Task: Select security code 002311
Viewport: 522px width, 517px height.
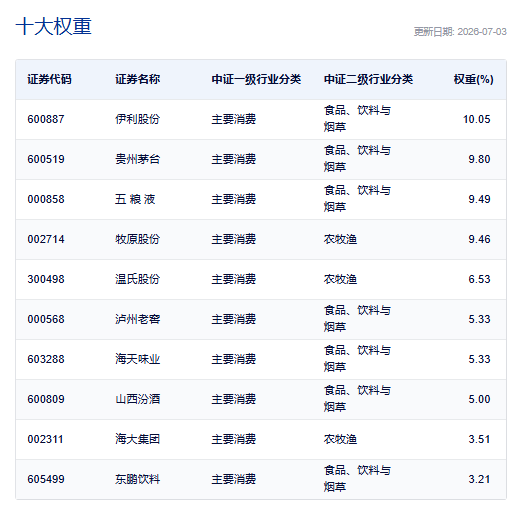Action: 45,439
